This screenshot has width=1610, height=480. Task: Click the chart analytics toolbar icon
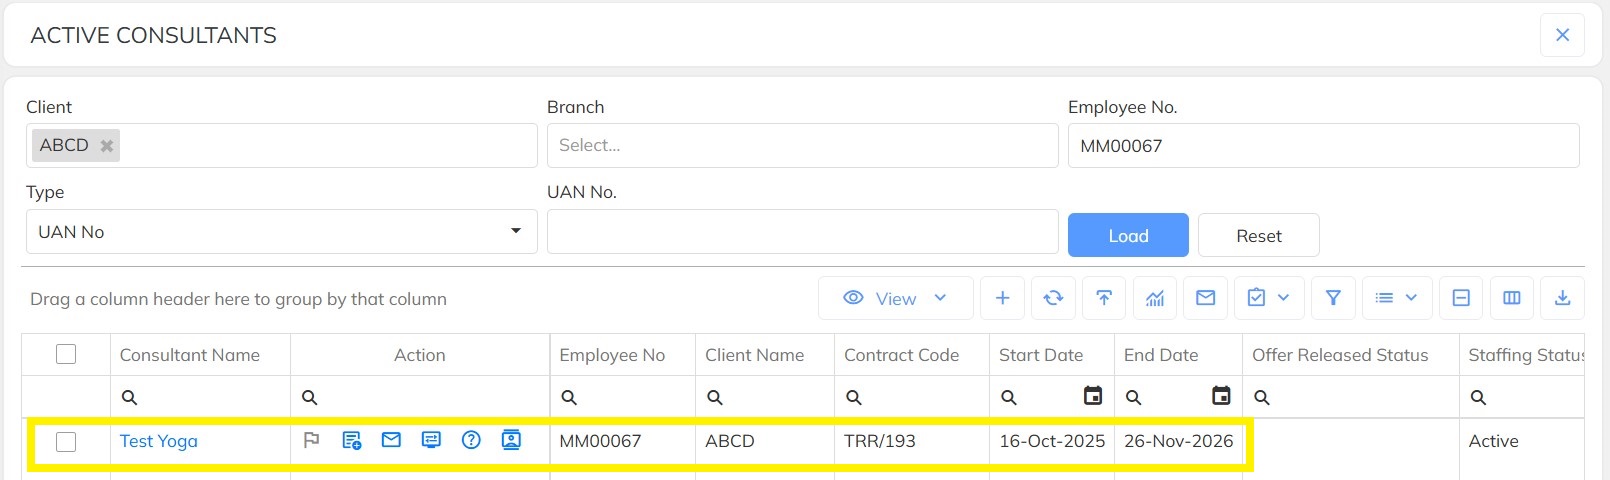[1155, 298]
